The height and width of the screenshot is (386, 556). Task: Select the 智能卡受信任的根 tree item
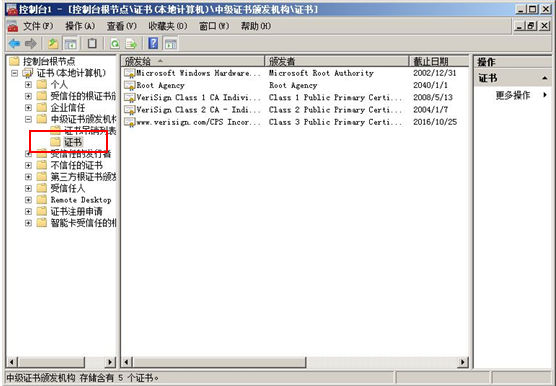click(83, 223)
